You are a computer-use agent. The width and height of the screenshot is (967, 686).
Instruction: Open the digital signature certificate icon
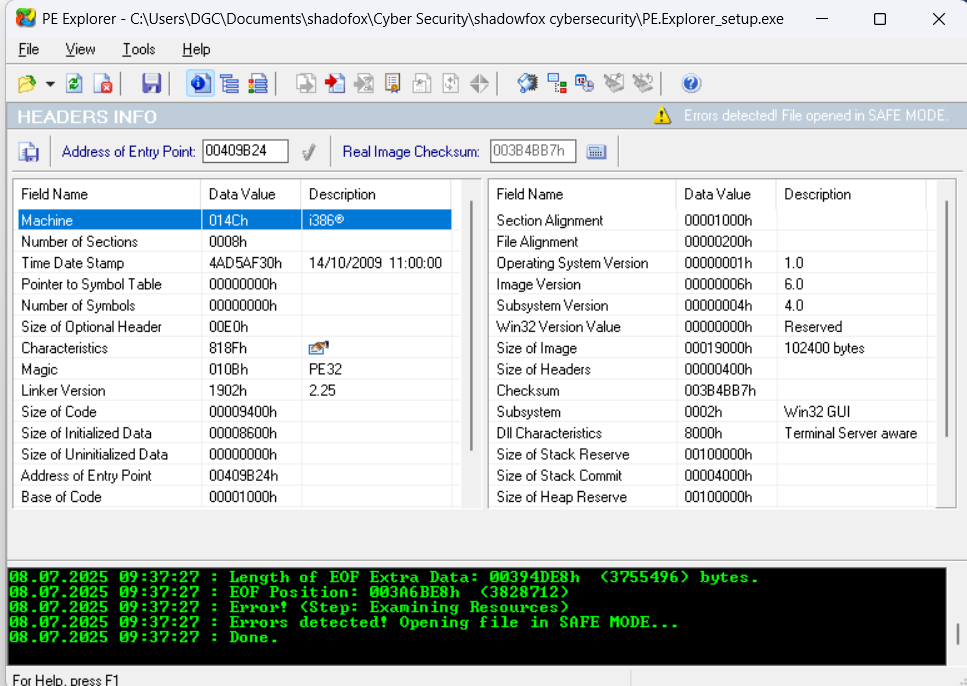point(392,83)
